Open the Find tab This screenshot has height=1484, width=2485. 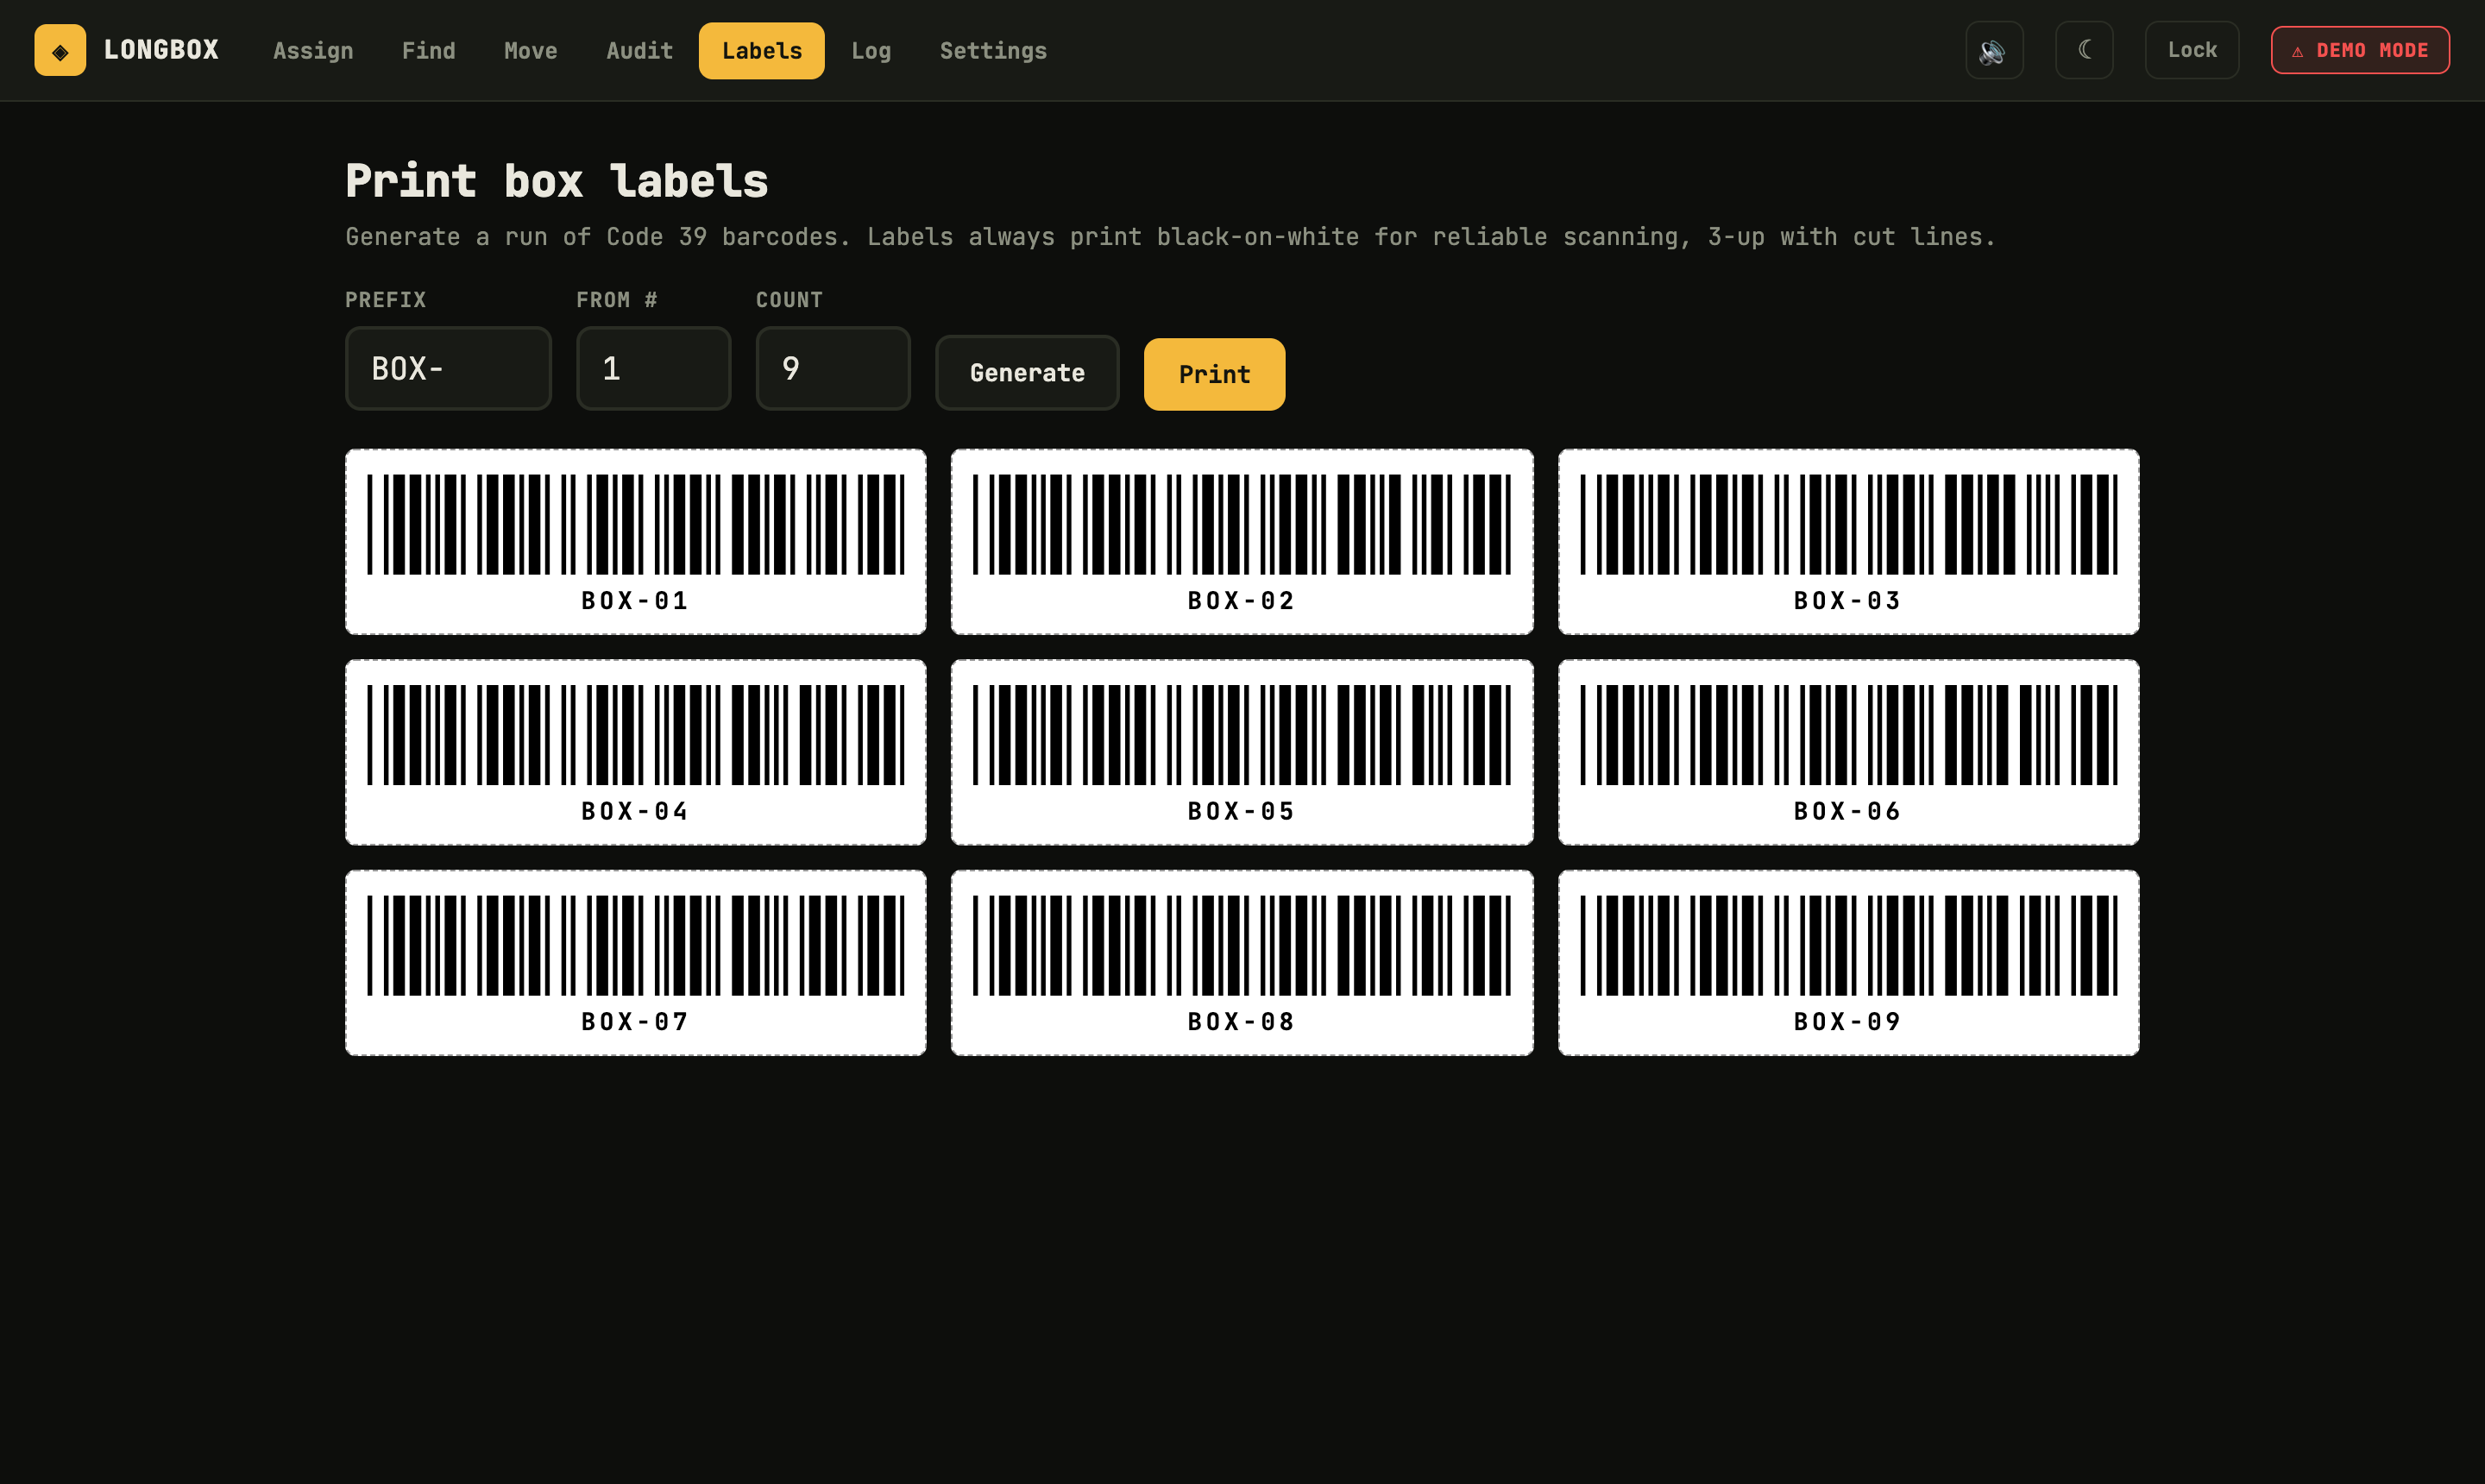click(x=428, y=50)
